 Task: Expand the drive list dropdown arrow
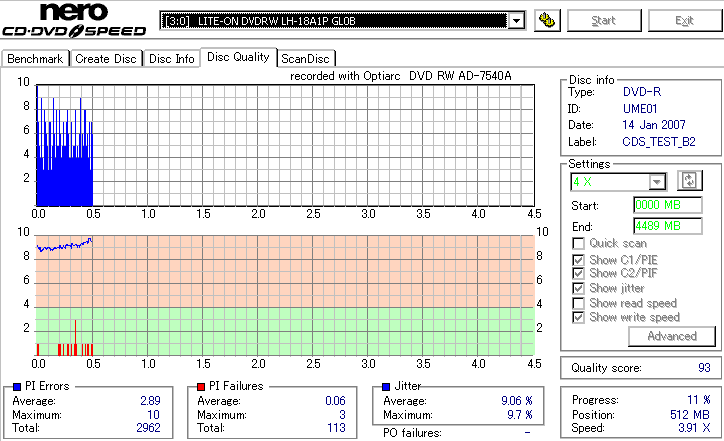tap(516, 21)
